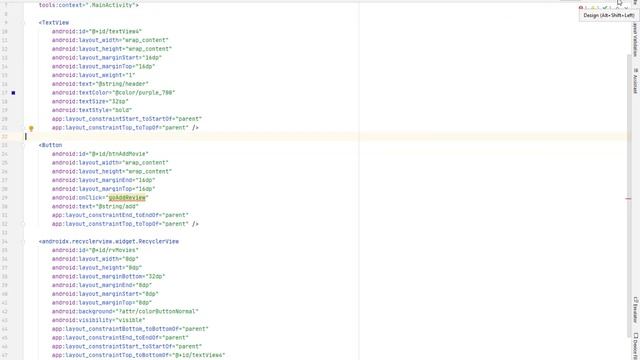Click the textSize 32sp line
The height and width of the screenshot is (360, 640).
90,102
